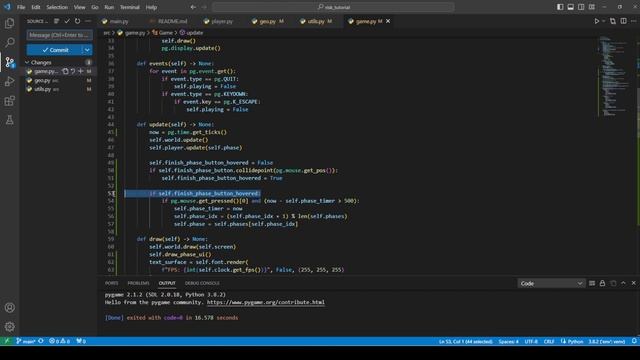Image resolution: width=640 pixels, height=360 pixels.
Task: Go forward with the navigation arrow
Action: [x=204, y=7]
